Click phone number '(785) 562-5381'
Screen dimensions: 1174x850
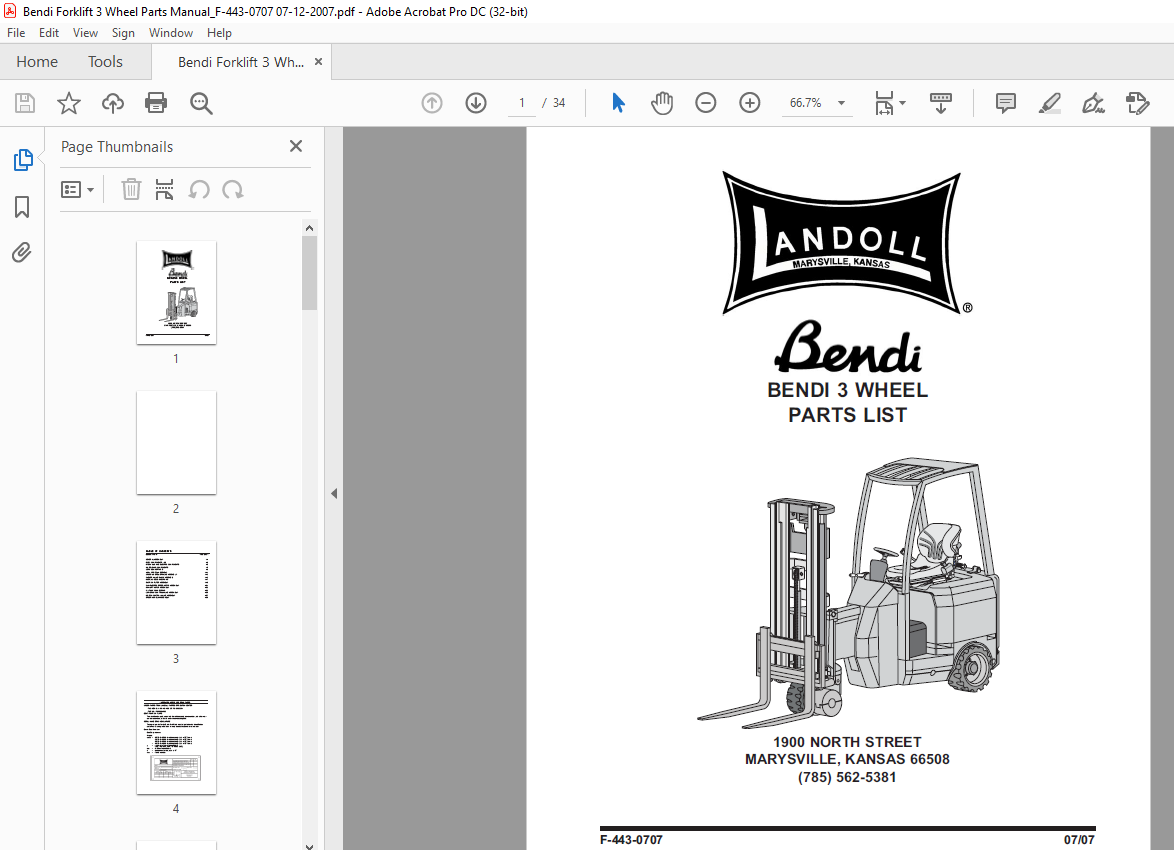tap(847, 777)
